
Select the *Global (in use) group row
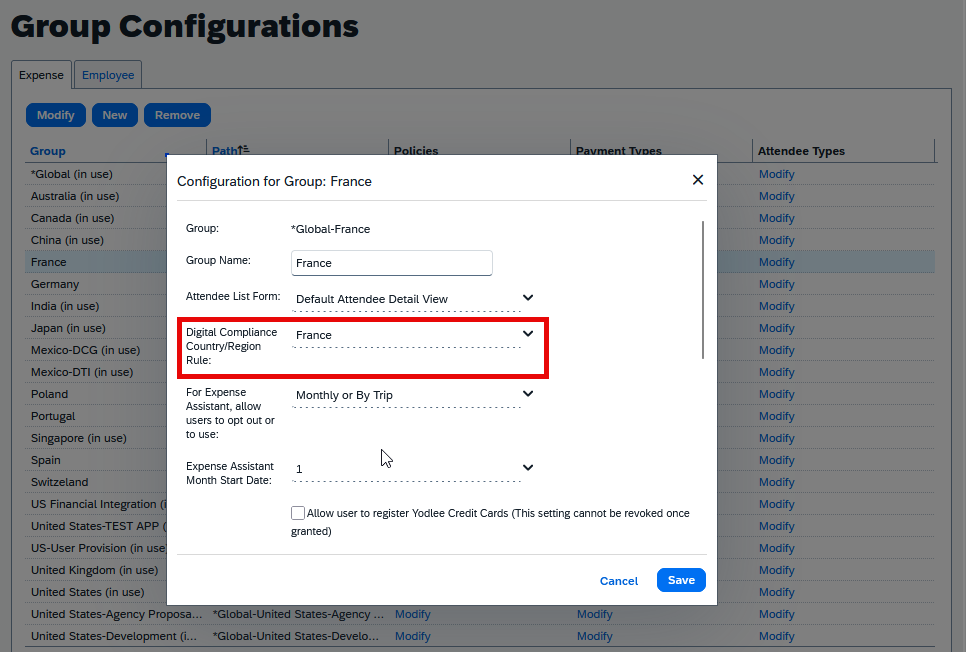tap(71, 174)
